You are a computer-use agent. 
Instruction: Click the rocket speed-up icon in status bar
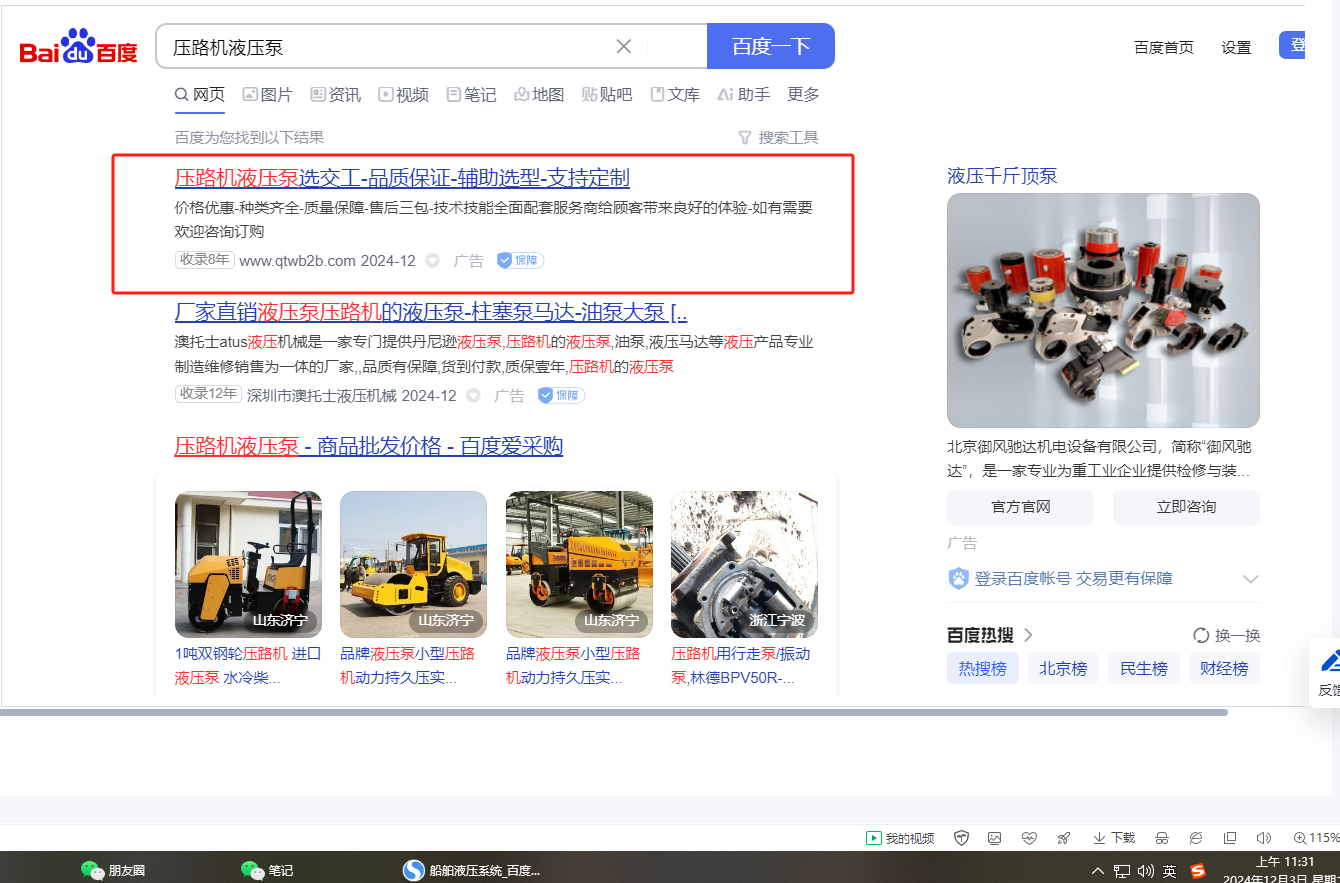(1064, 838)
